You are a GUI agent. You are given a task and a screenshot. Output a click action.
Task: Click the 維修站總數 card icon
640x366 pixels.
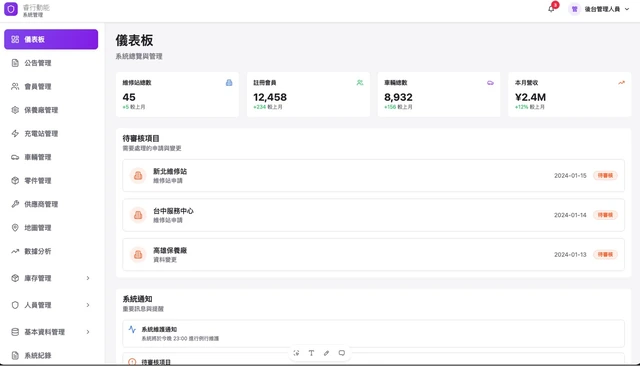[229, 83]
